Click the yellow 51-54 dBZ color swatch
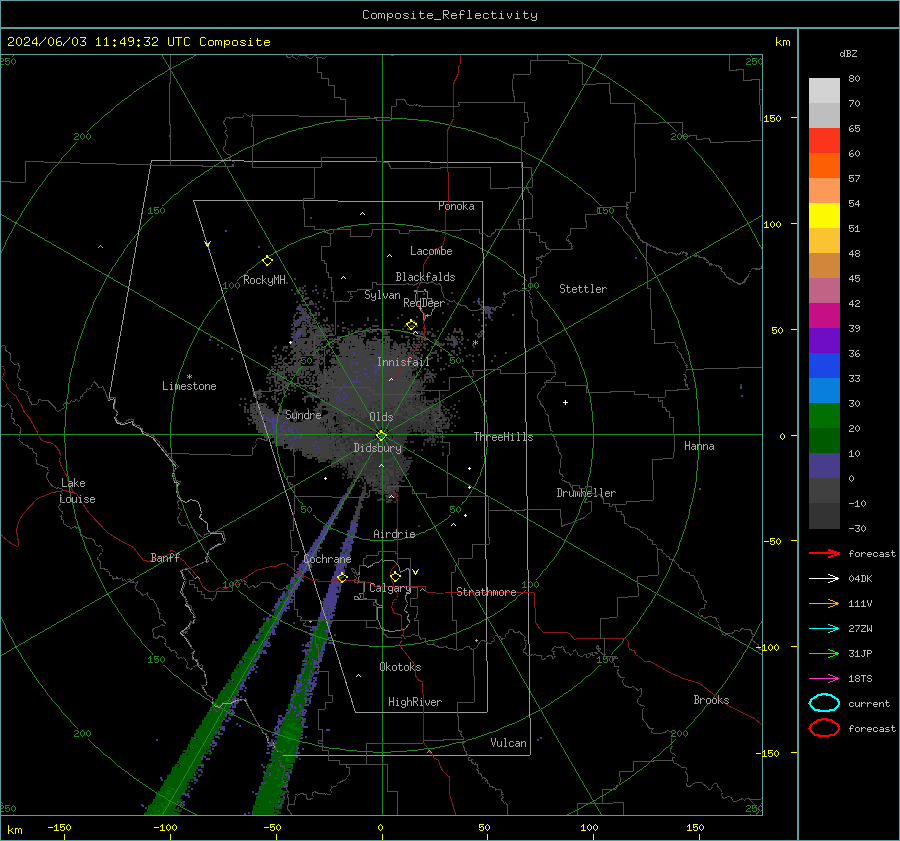 pos(824,216)
